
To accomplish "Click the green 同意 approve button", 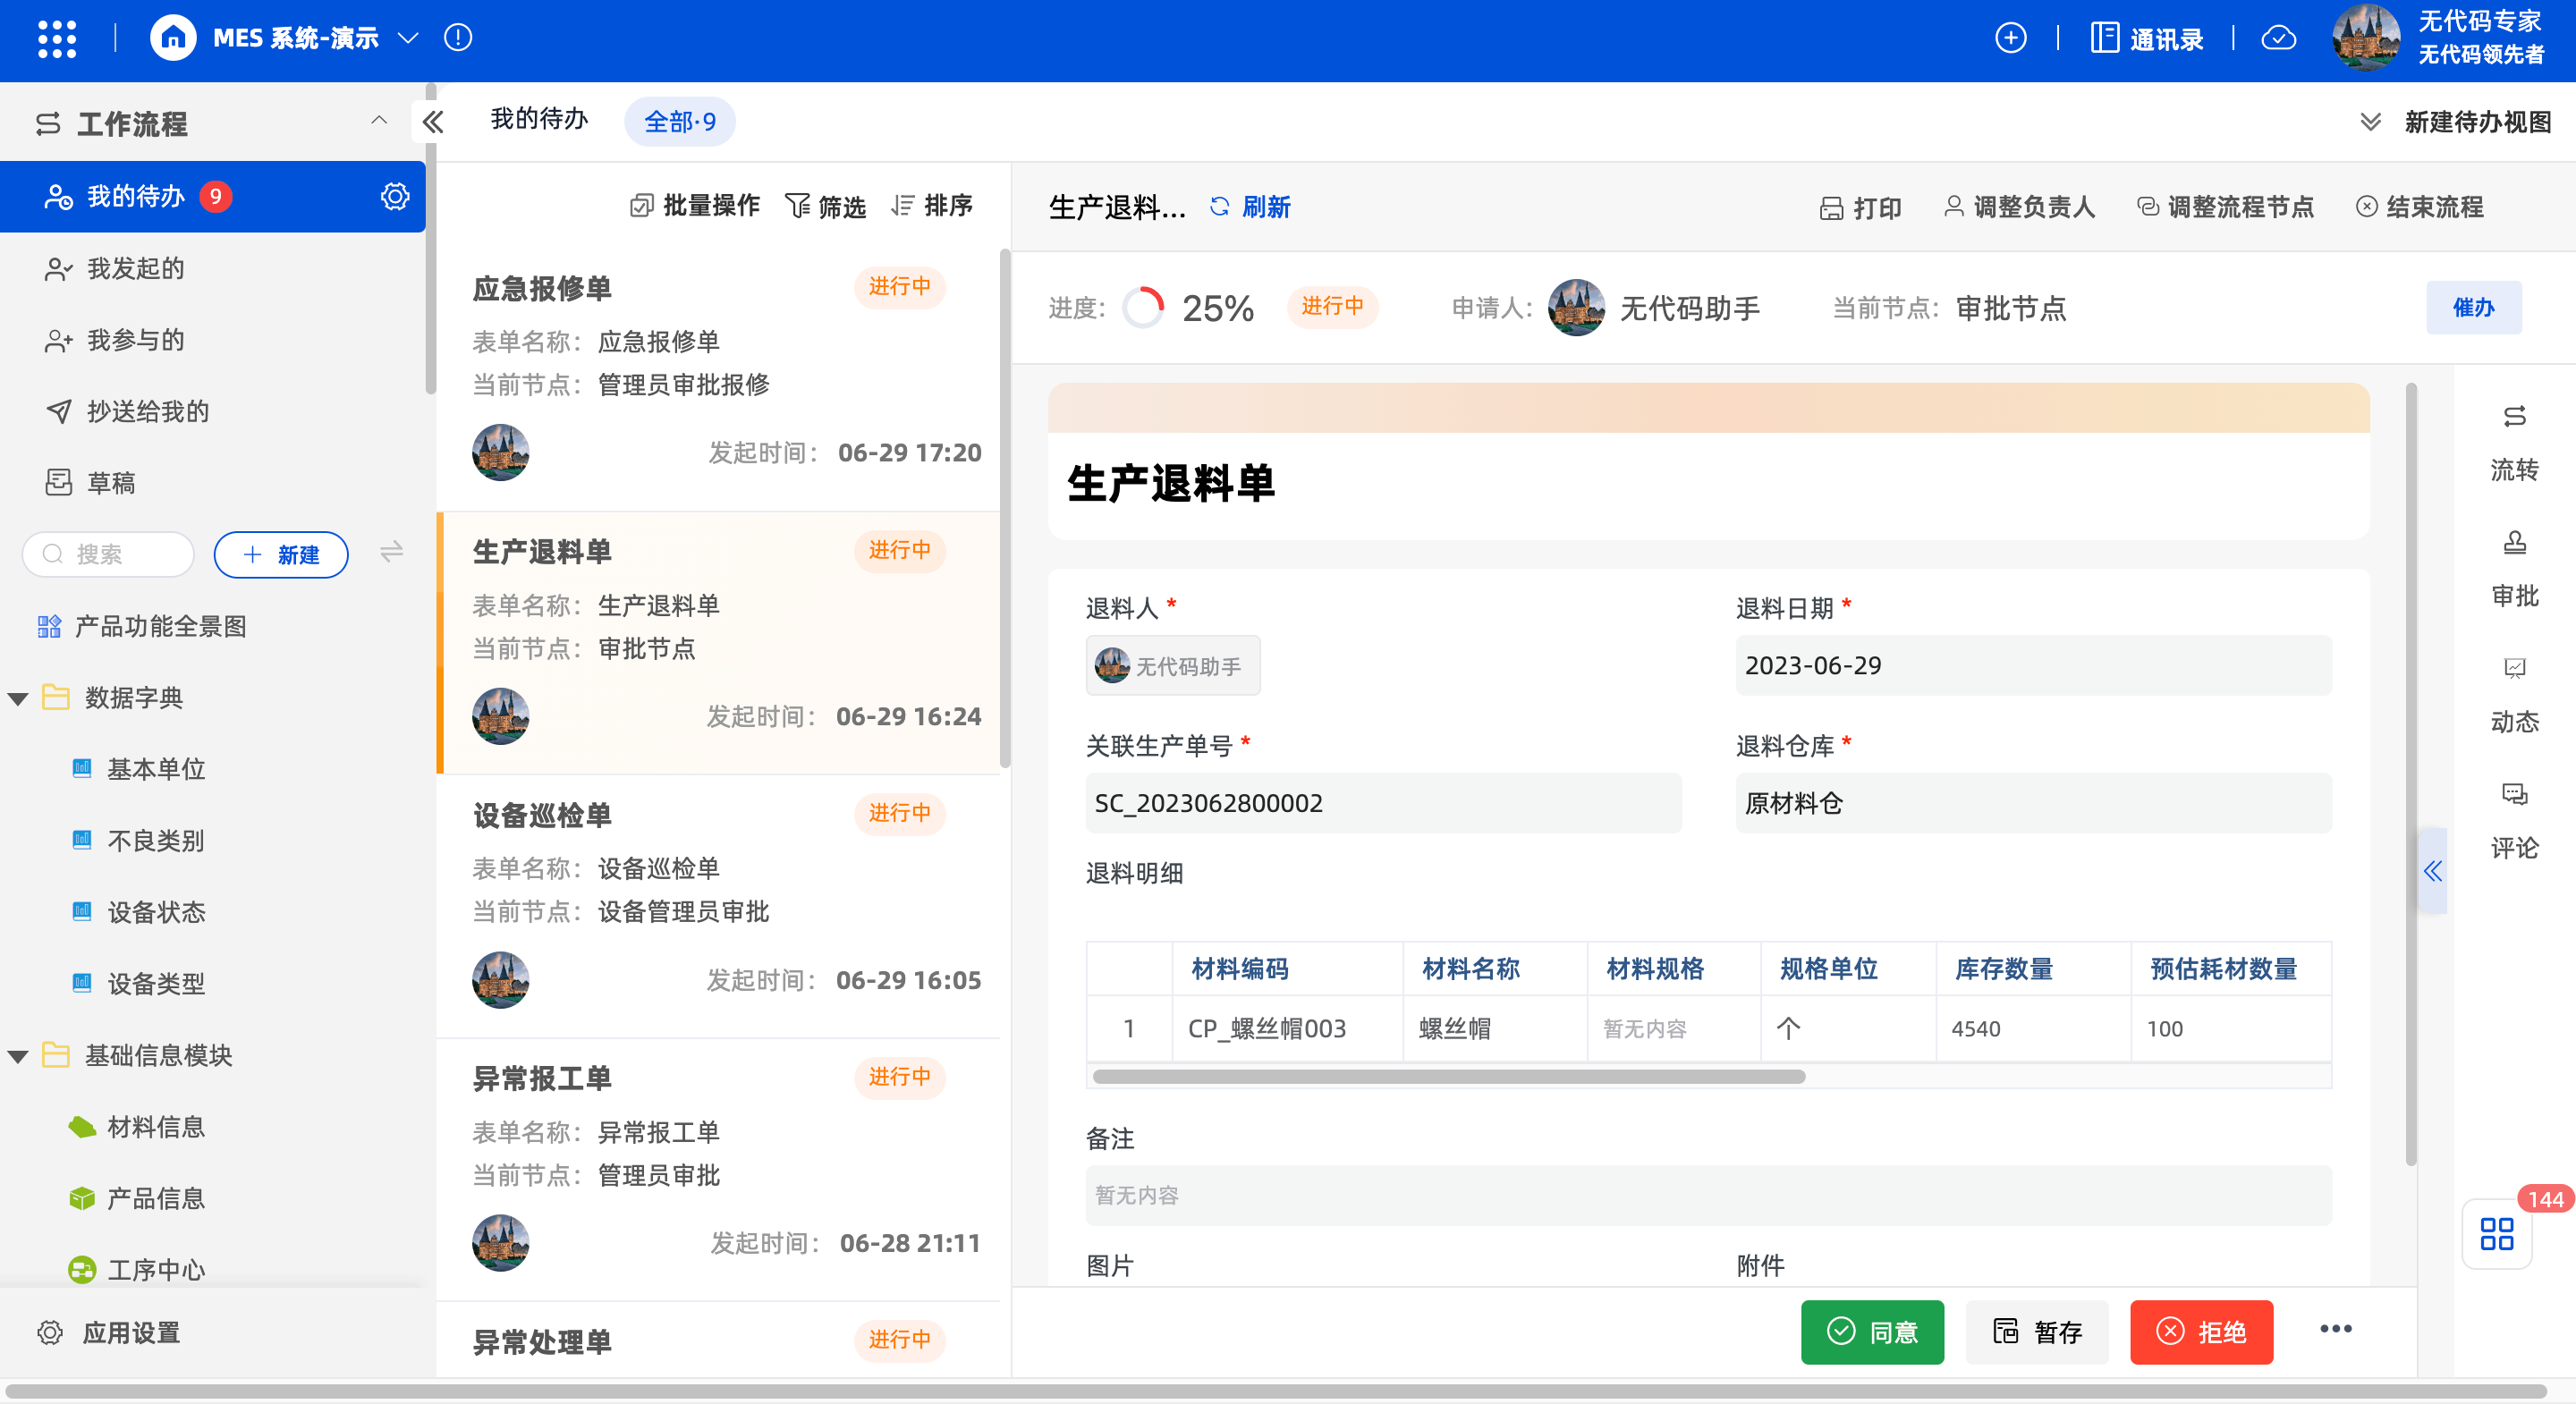I will click(x=1871, y=1332).
